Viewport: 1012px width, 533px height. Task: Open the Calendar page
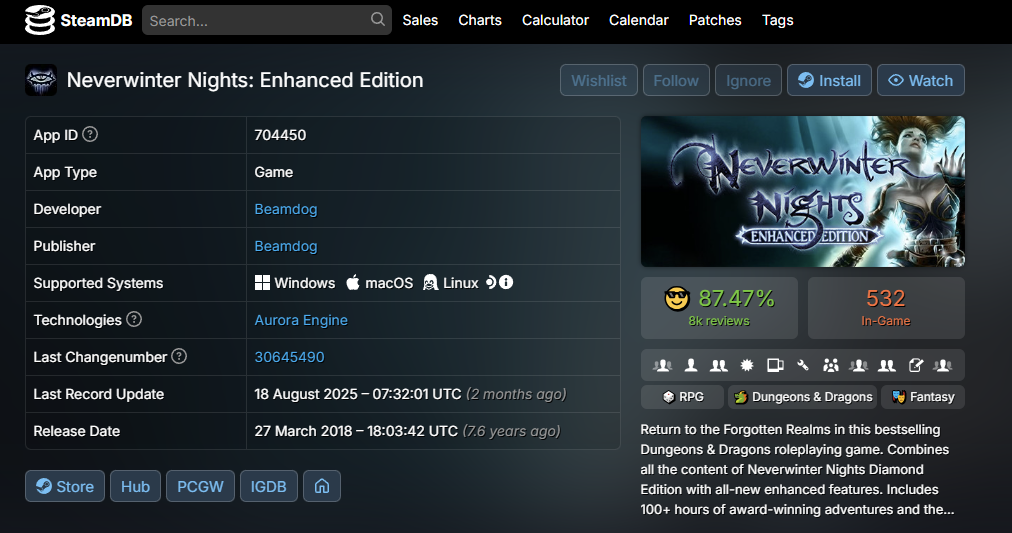(638, 20)
